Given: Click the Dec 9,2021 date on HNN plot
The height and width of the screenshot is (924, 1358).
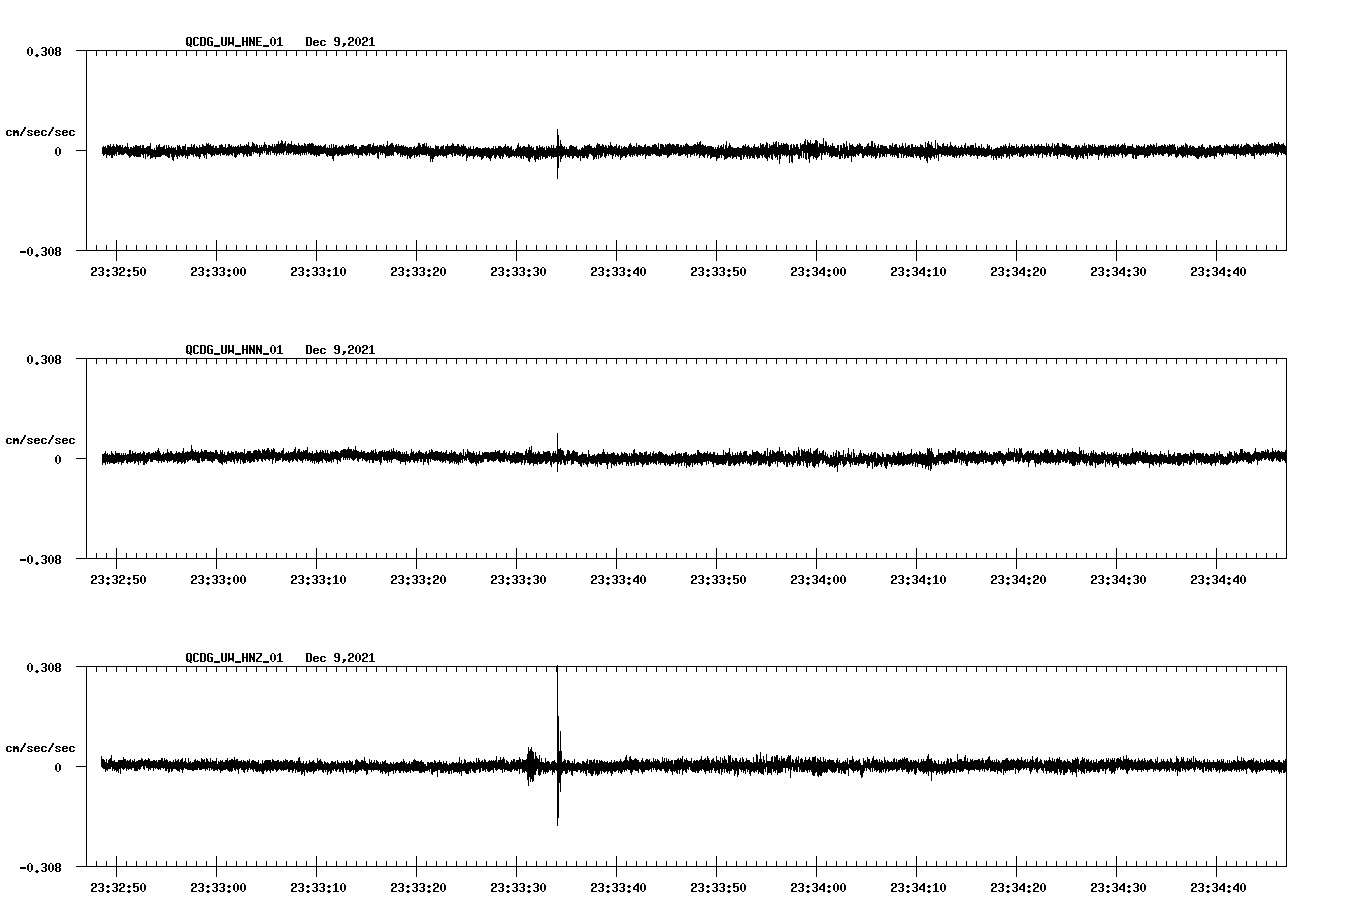Looking at the screenshot, I should (x=340, y=350).
